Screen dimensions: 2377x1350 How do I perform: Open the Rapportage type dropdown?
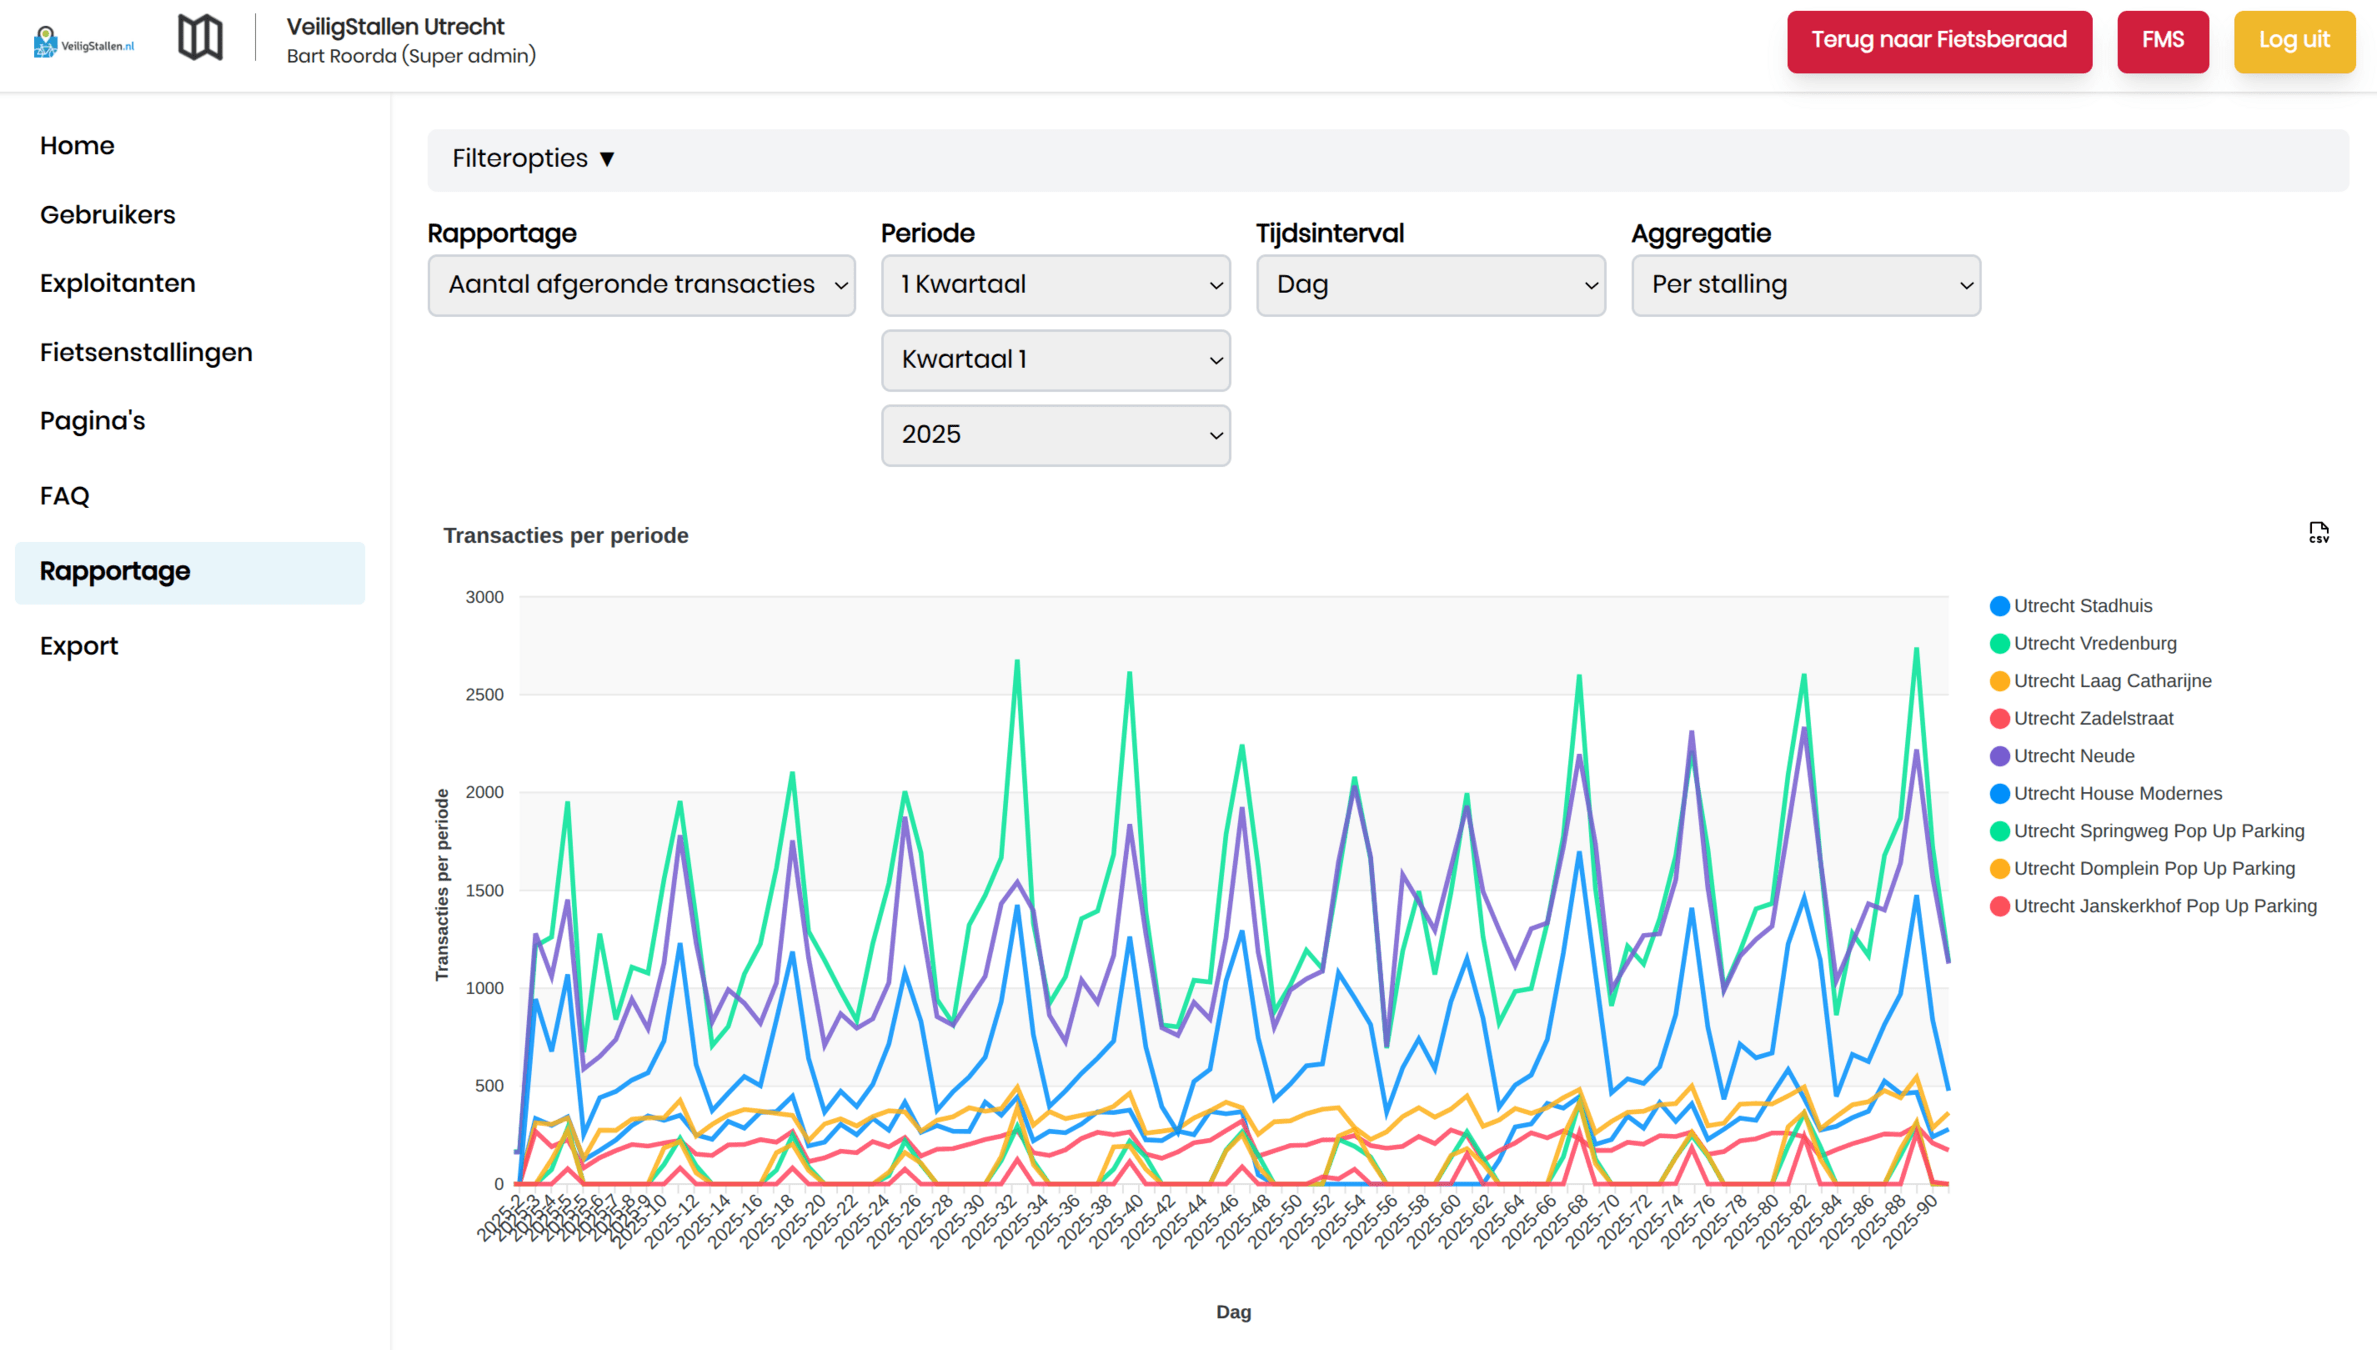point(641,285)
